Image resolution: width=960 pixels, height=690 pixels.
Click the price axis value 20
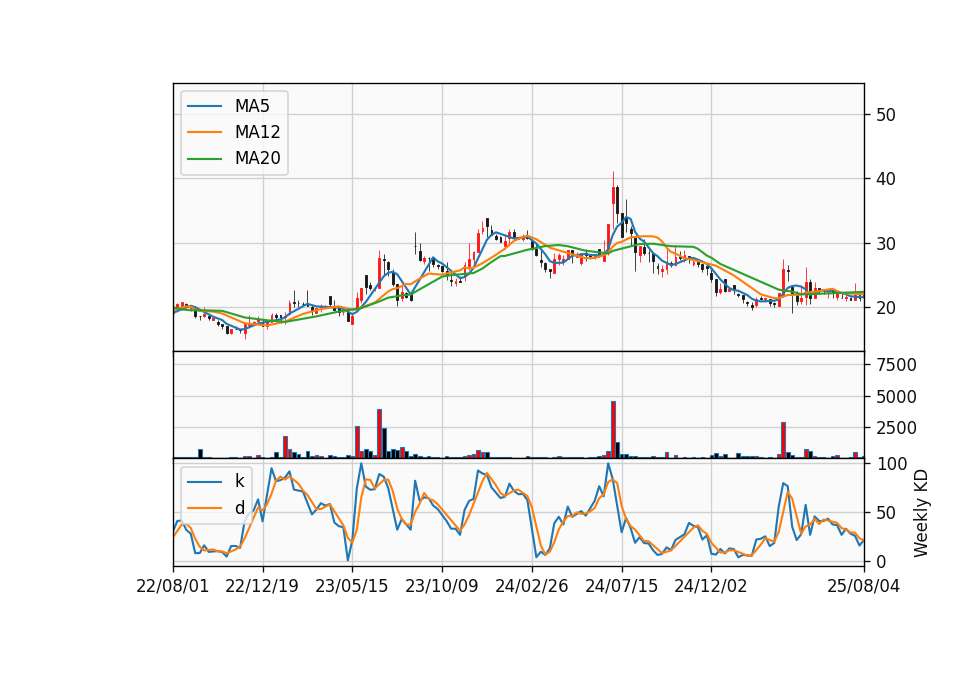click(x=885, y=308)
